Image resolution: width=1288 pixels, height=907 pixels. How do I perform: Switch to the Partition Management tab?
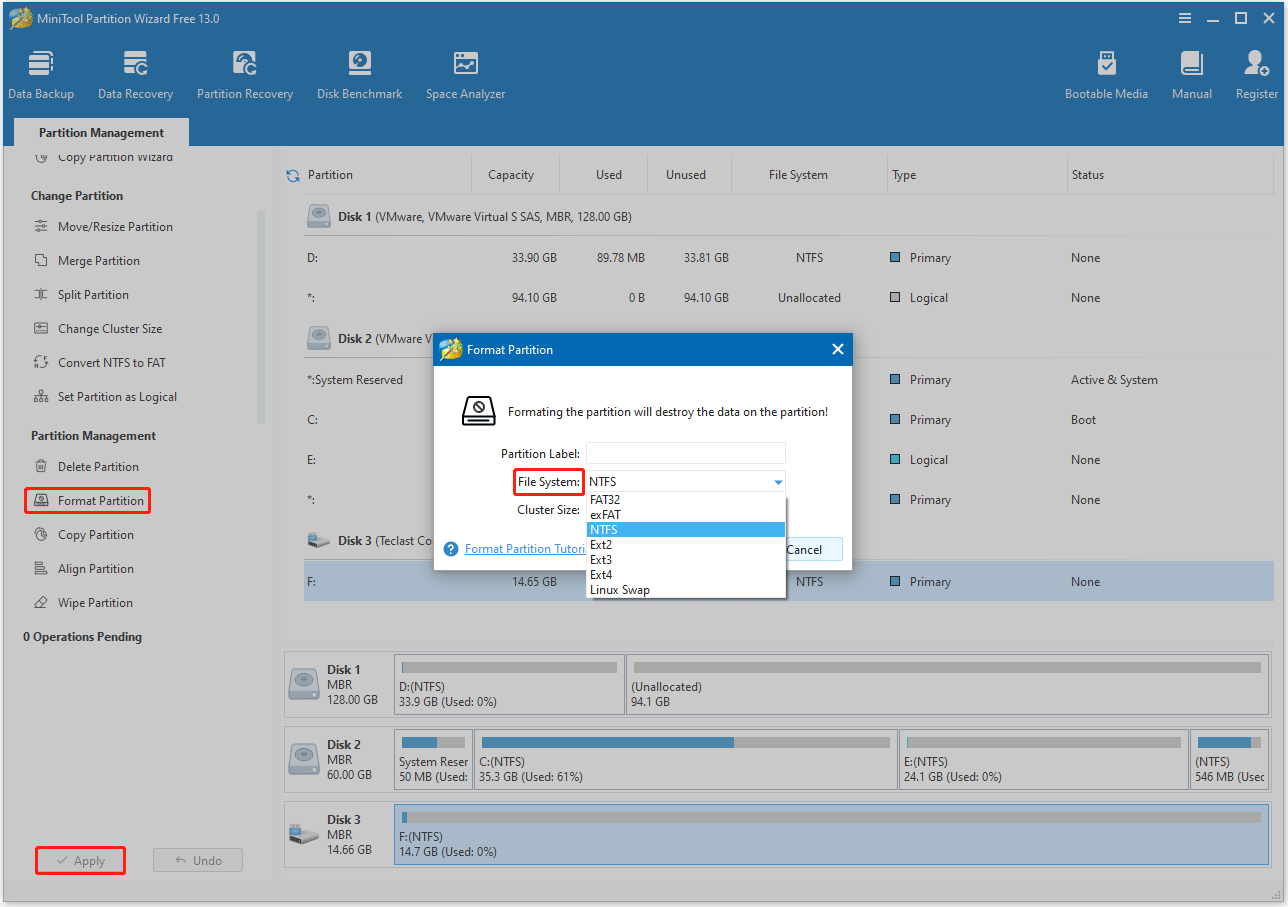100,132
